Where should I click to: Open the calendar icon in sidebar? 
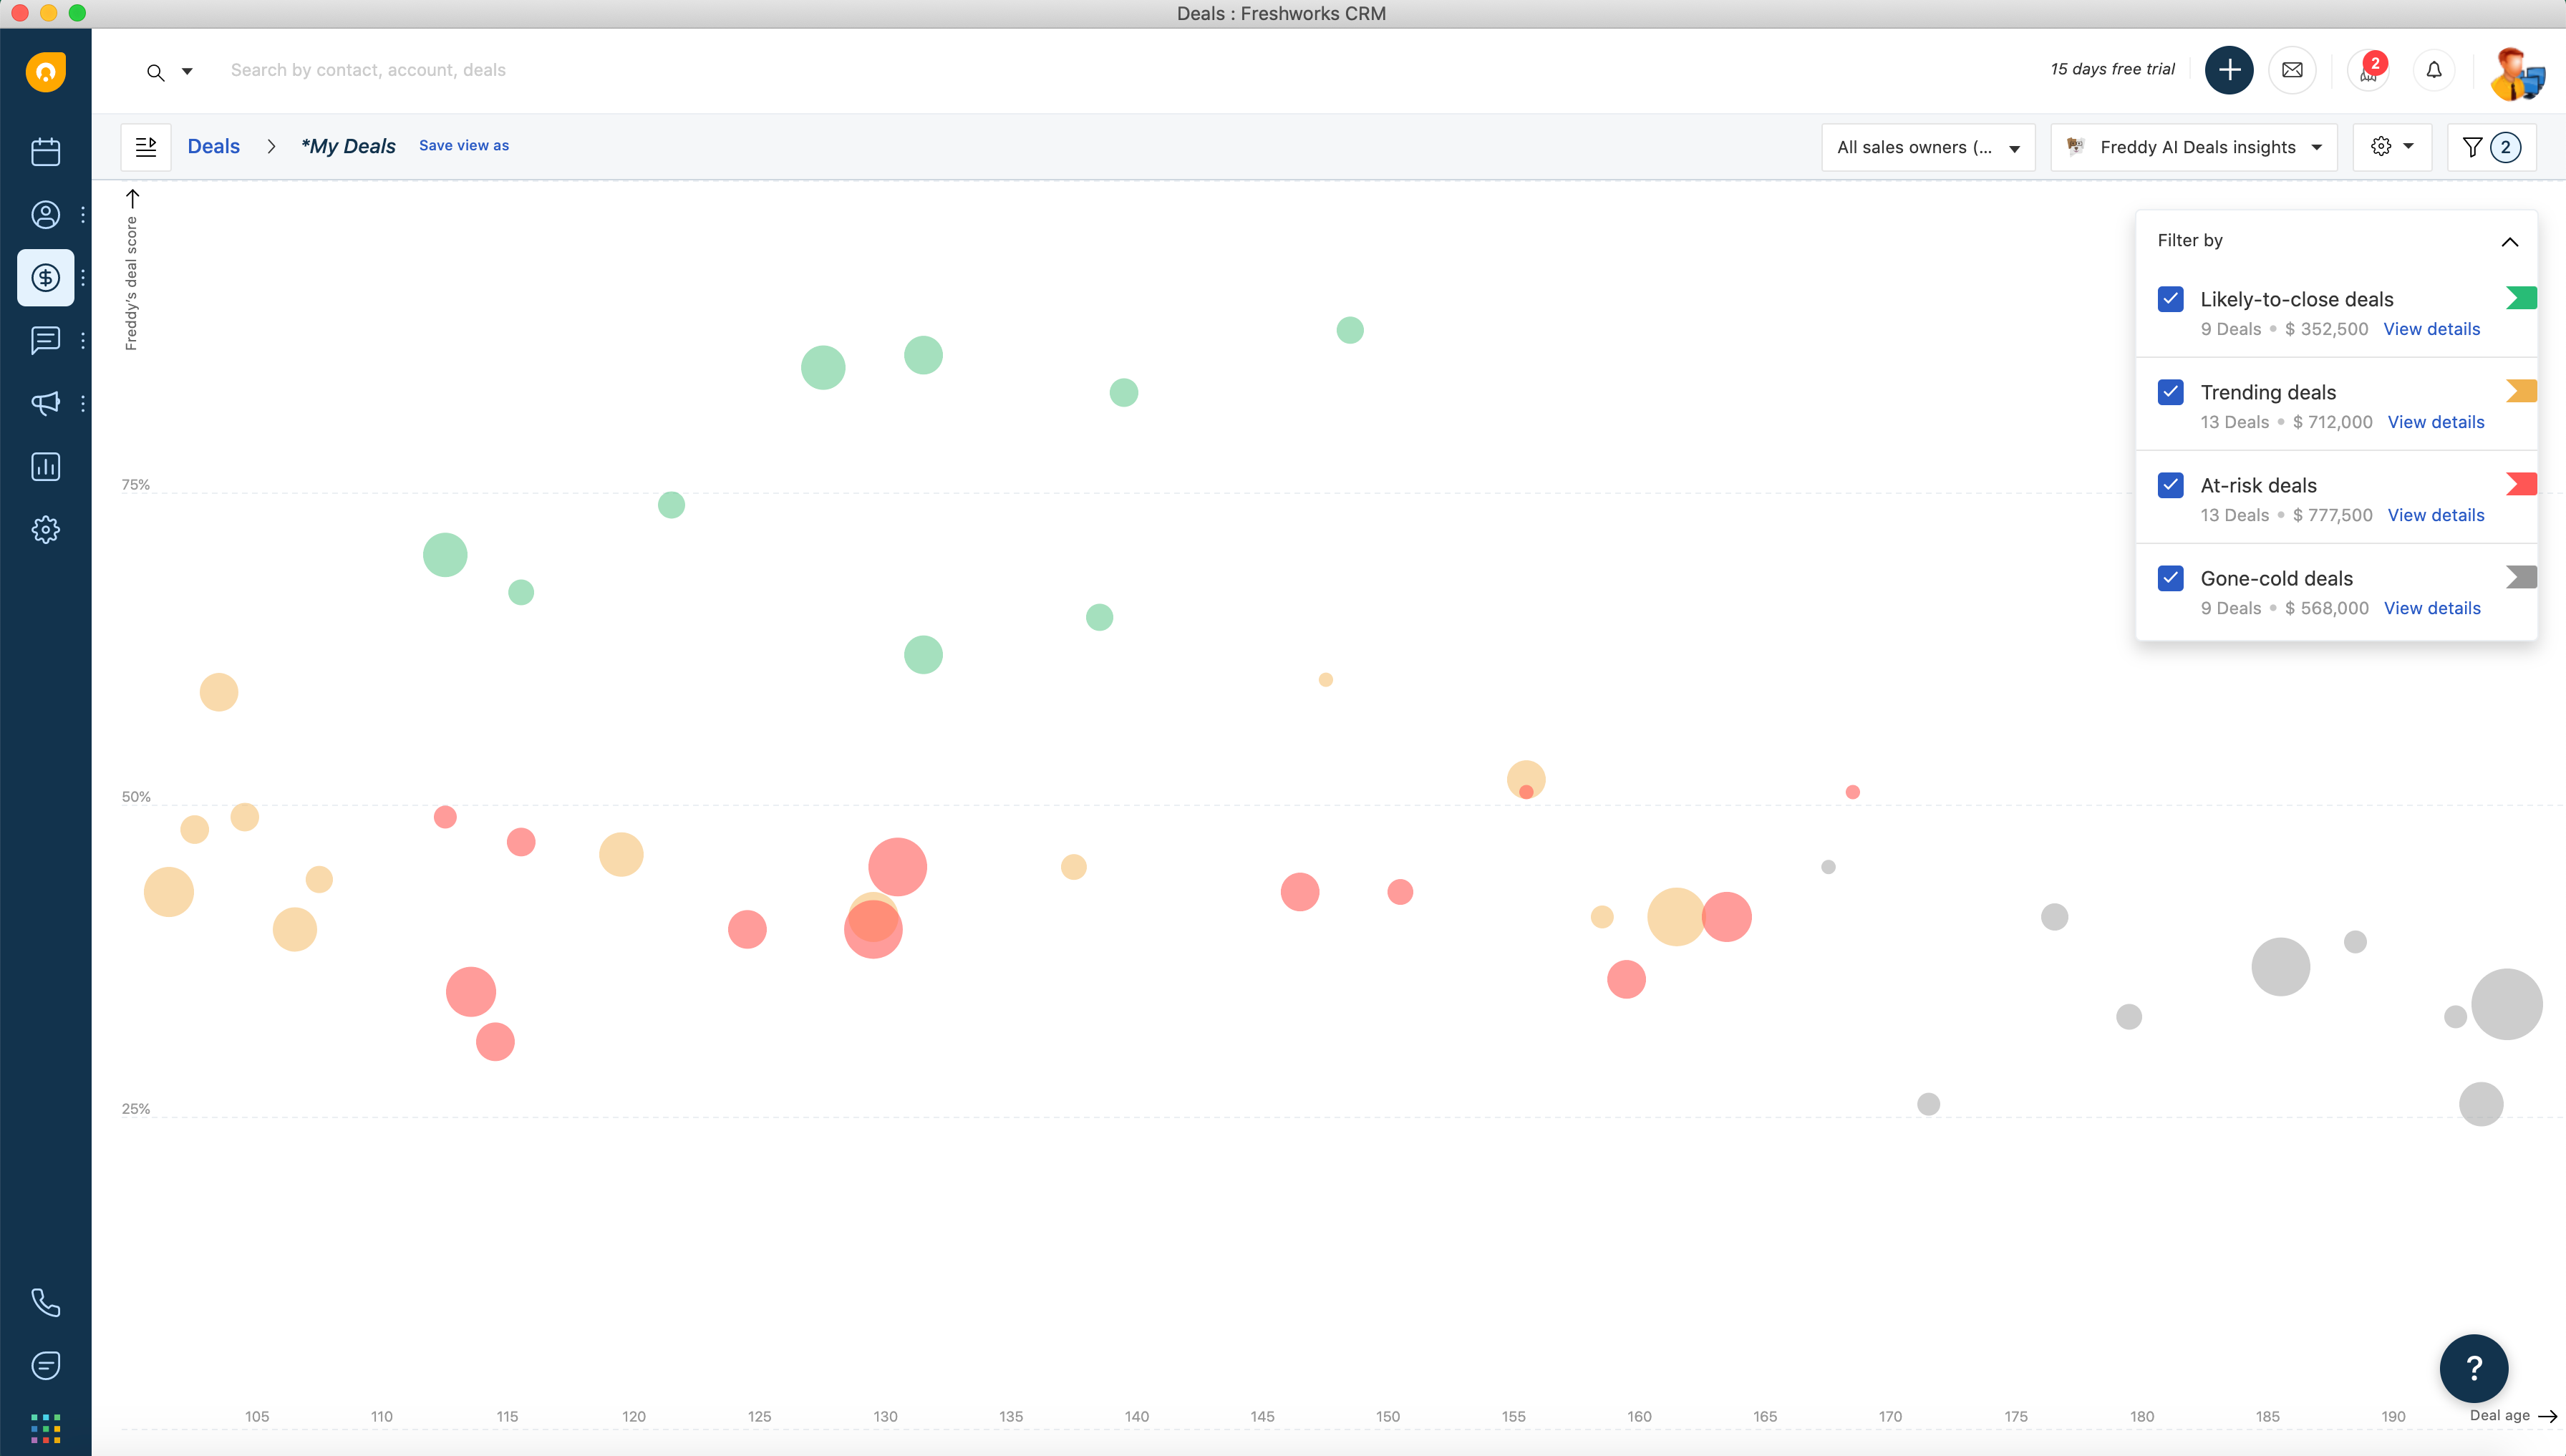click(45, 152)
